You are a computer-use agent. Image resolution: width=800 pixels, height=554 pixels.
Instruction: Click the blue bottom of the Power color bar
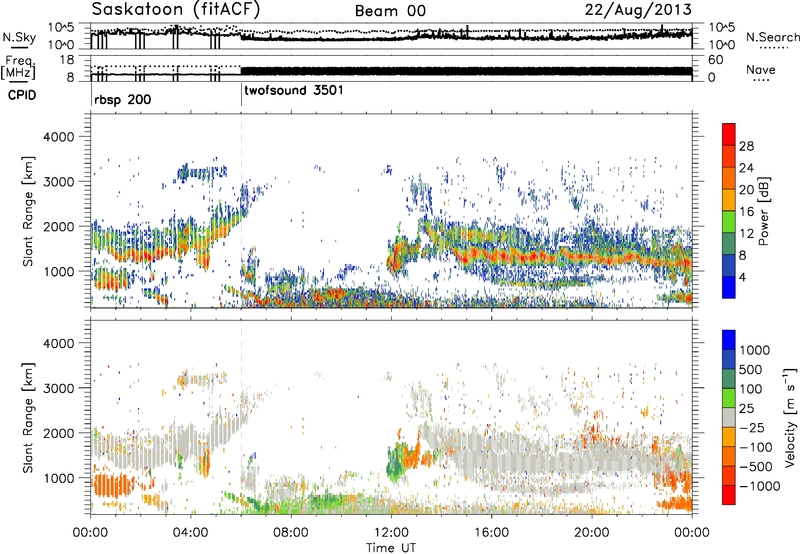coord(729,287)
